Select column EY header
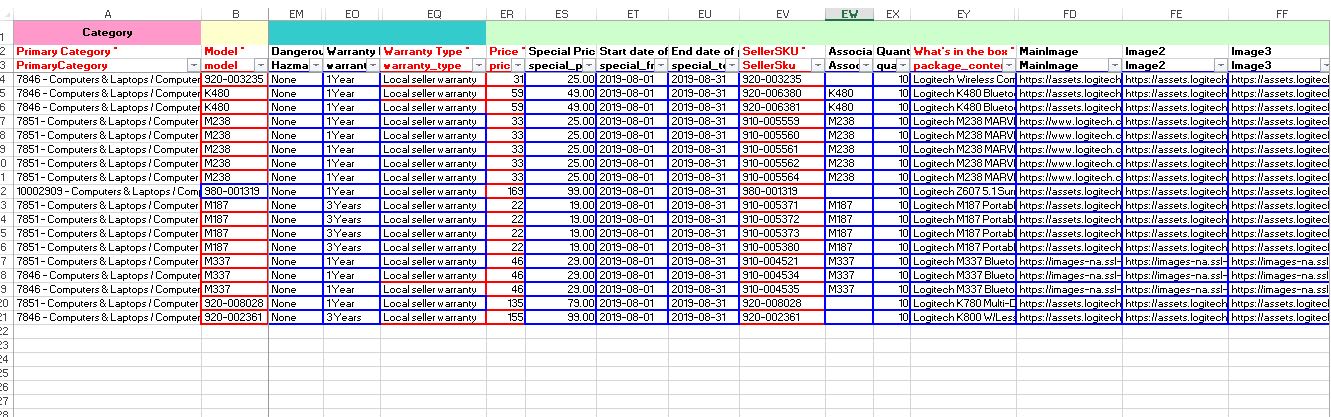This screenshot has width=1331, height=417. pyautogui.click(x=963, y=14)
